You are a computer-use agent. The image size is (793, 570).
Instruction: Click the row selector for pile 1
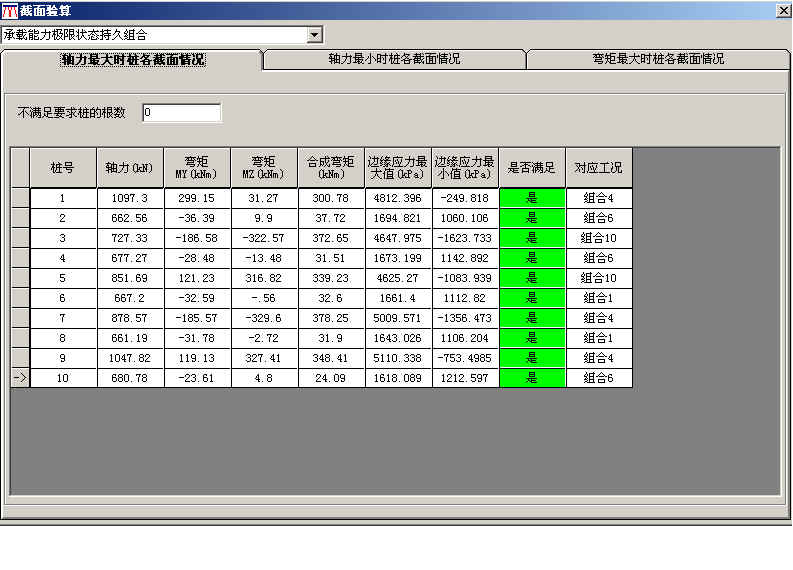(19, 198)
